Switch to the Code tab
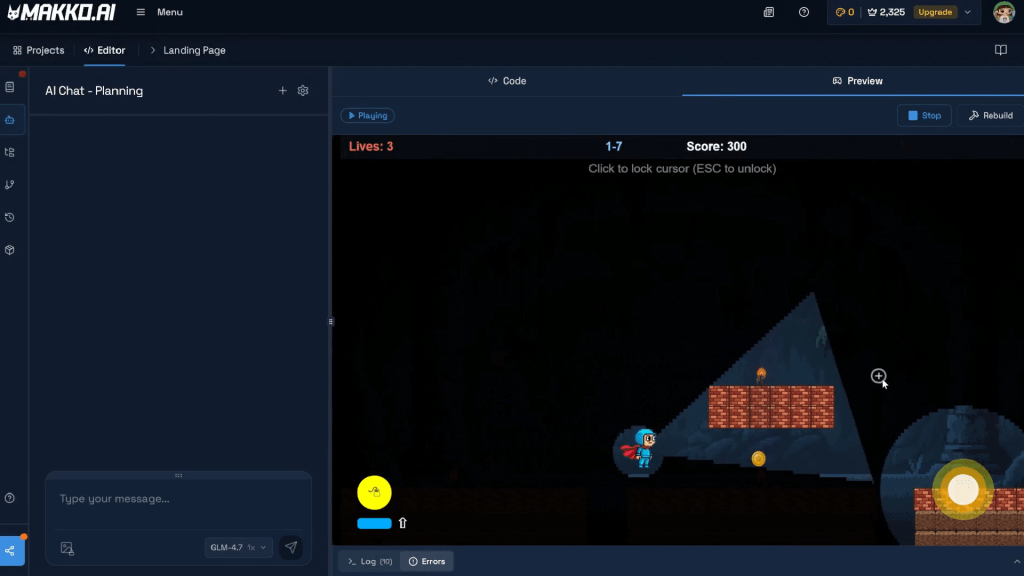 [507, 81]
